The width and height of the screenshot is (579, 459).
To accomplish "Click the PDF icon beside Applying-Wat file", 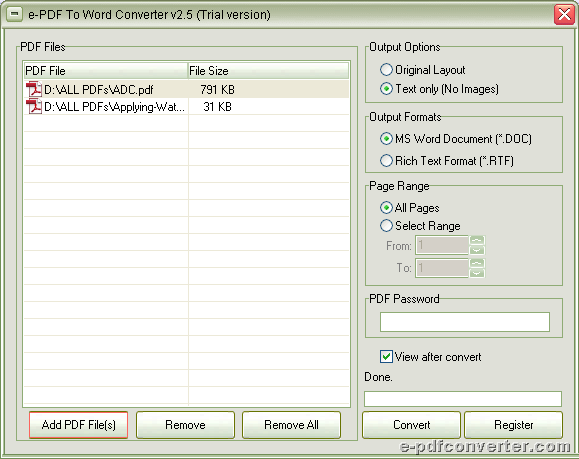I will tap(34, 107).
